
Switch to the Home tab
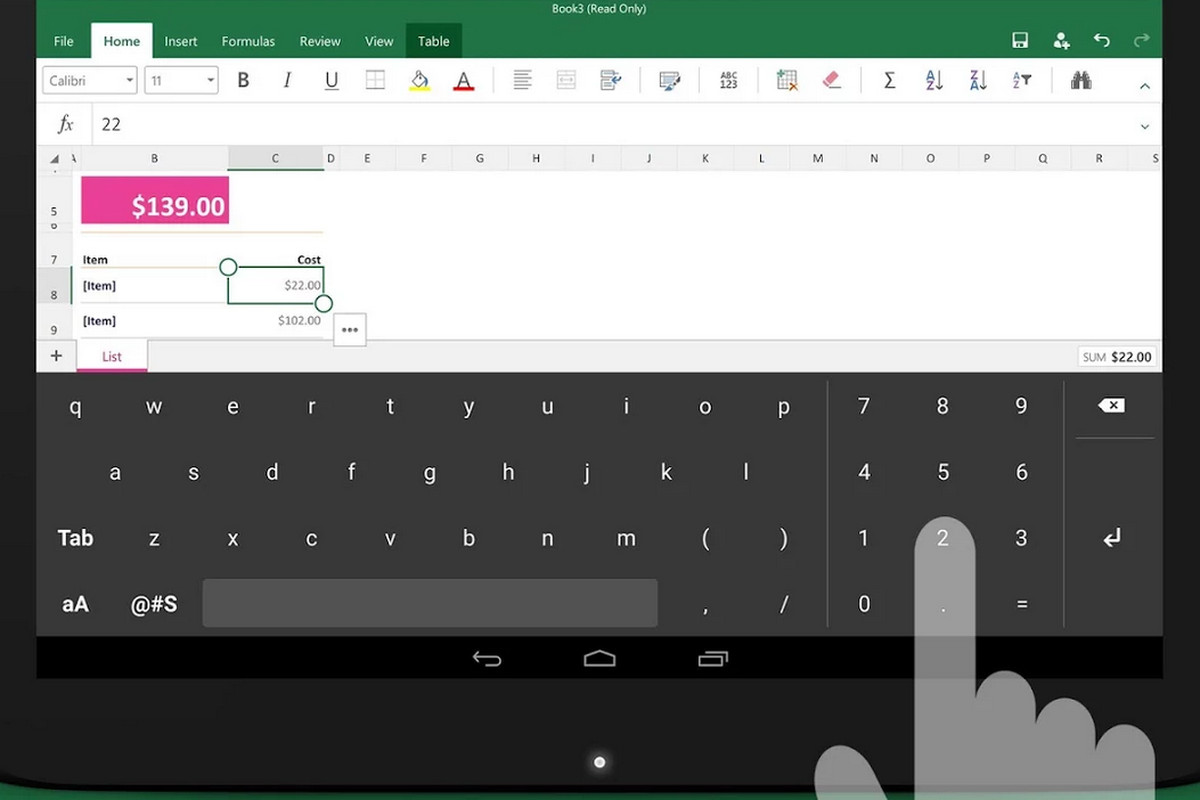pos(122,41)
